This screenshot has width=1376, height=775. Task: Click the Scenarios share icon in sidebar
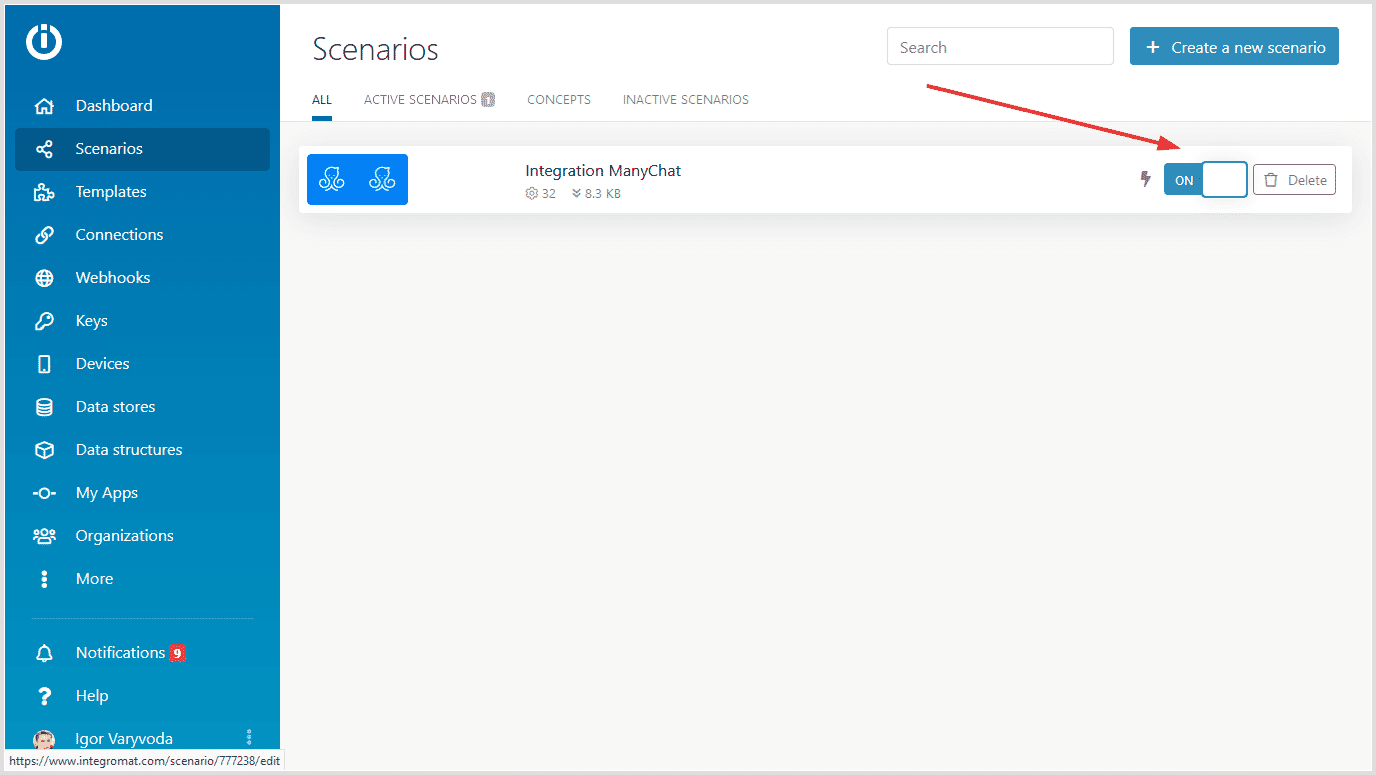click(44, 149)
